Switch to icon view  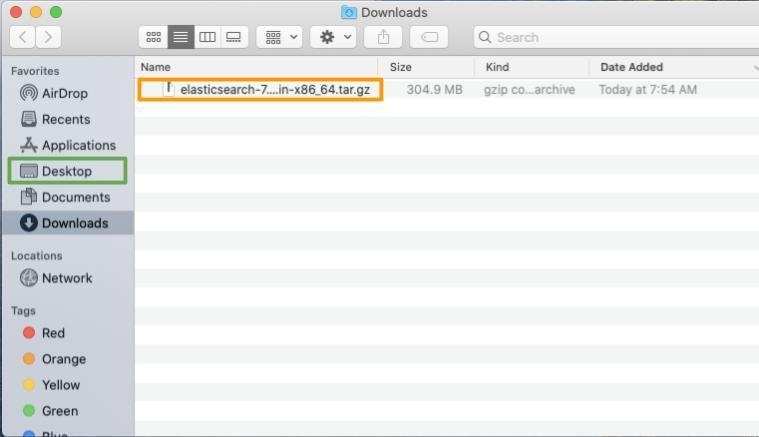(153, 37)
